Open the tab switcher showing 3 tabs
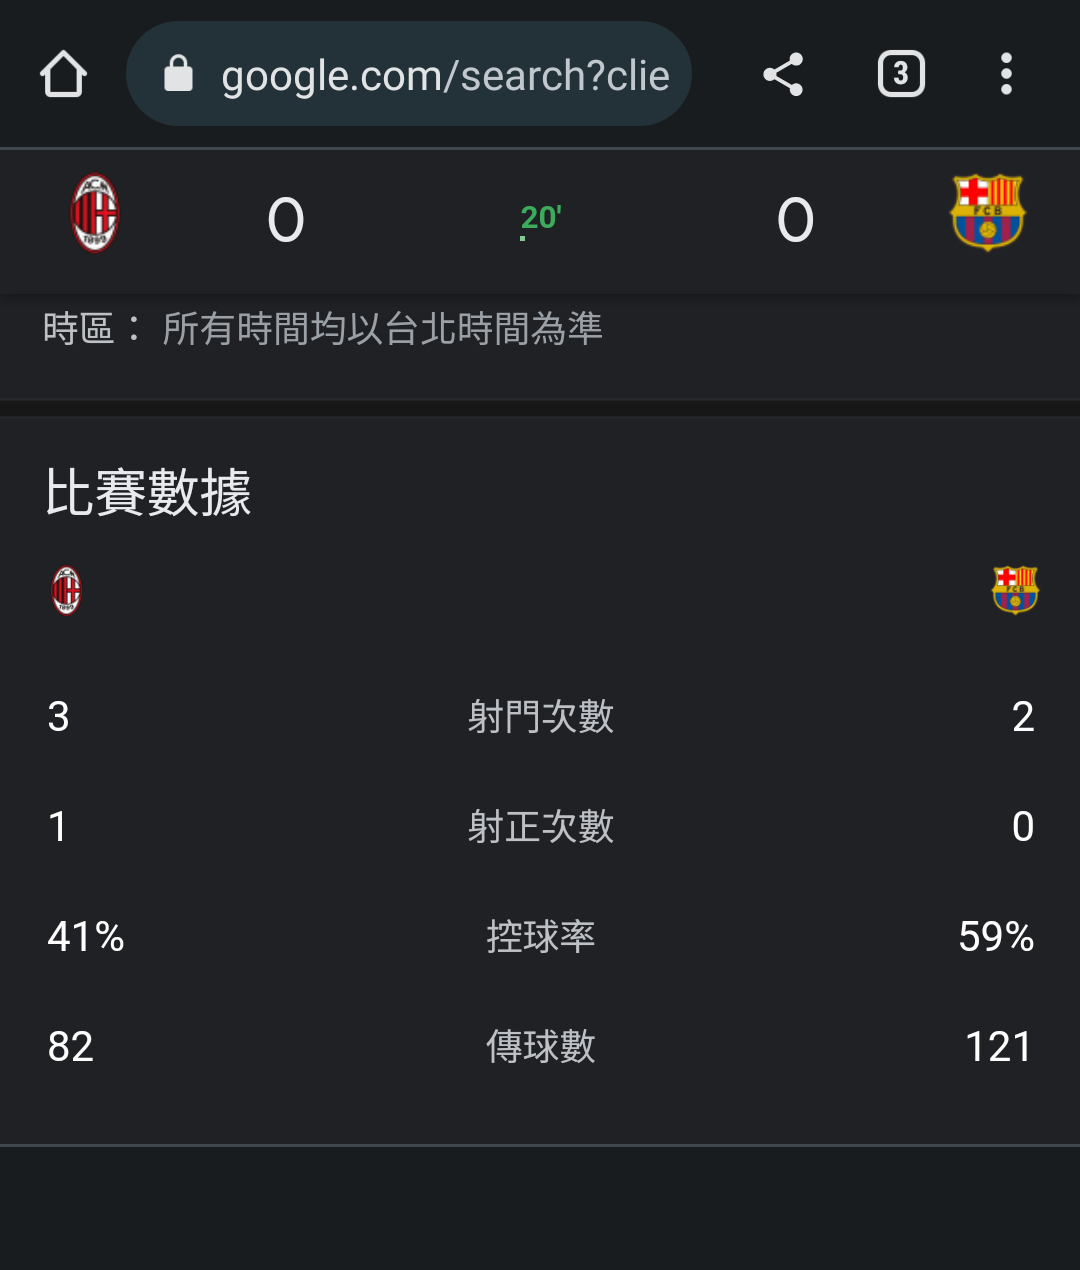 901,74
